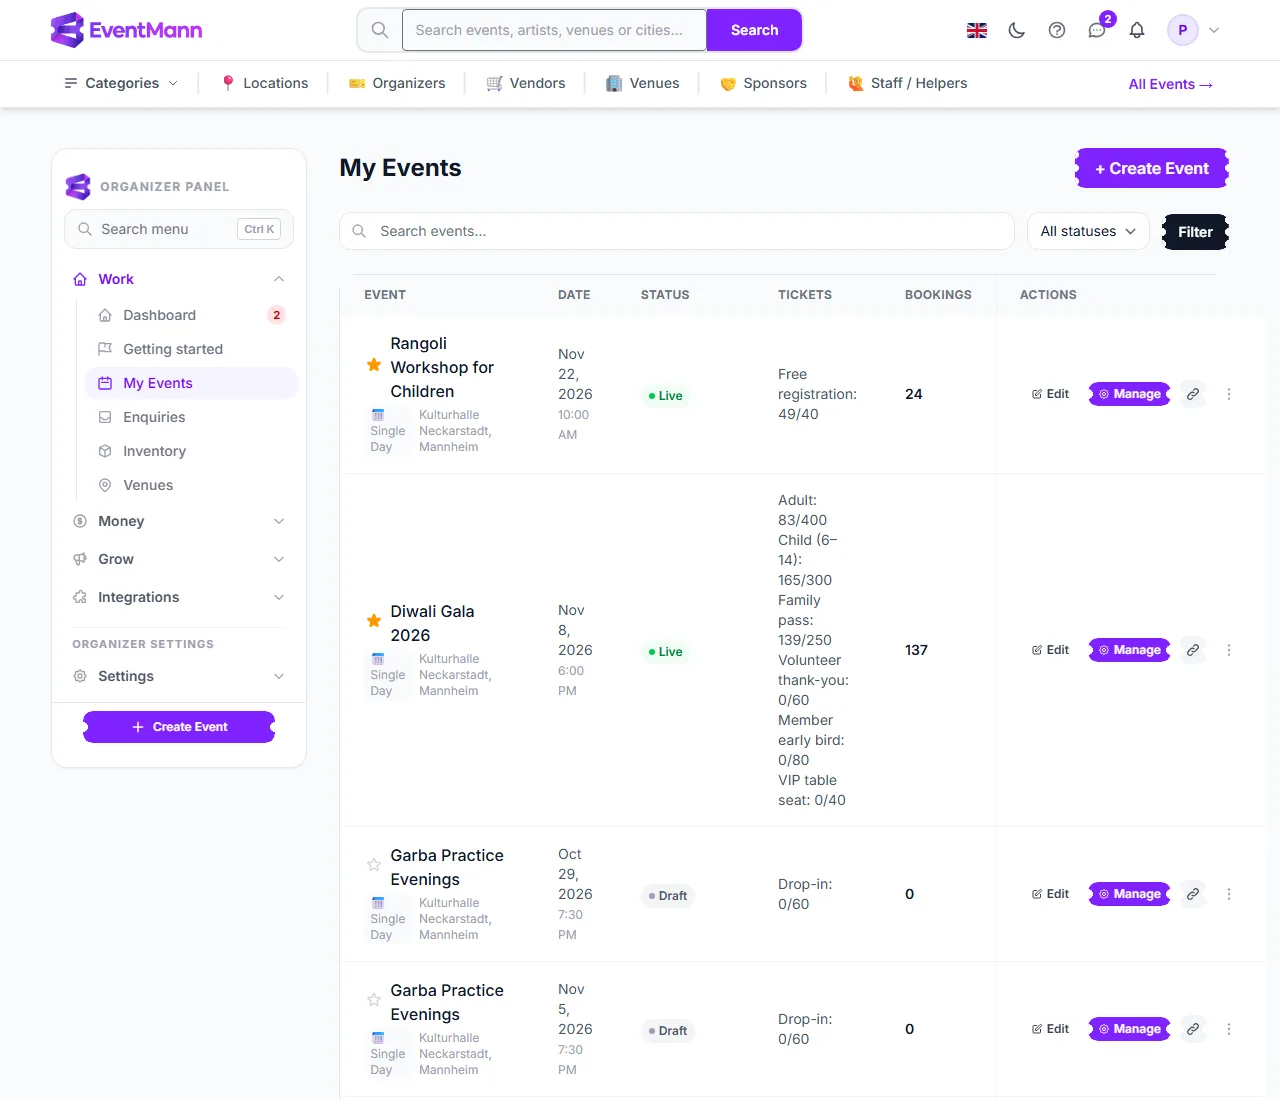Go to Venues in the top nav bar
1280x1100 pixels.
coord(643,83)
